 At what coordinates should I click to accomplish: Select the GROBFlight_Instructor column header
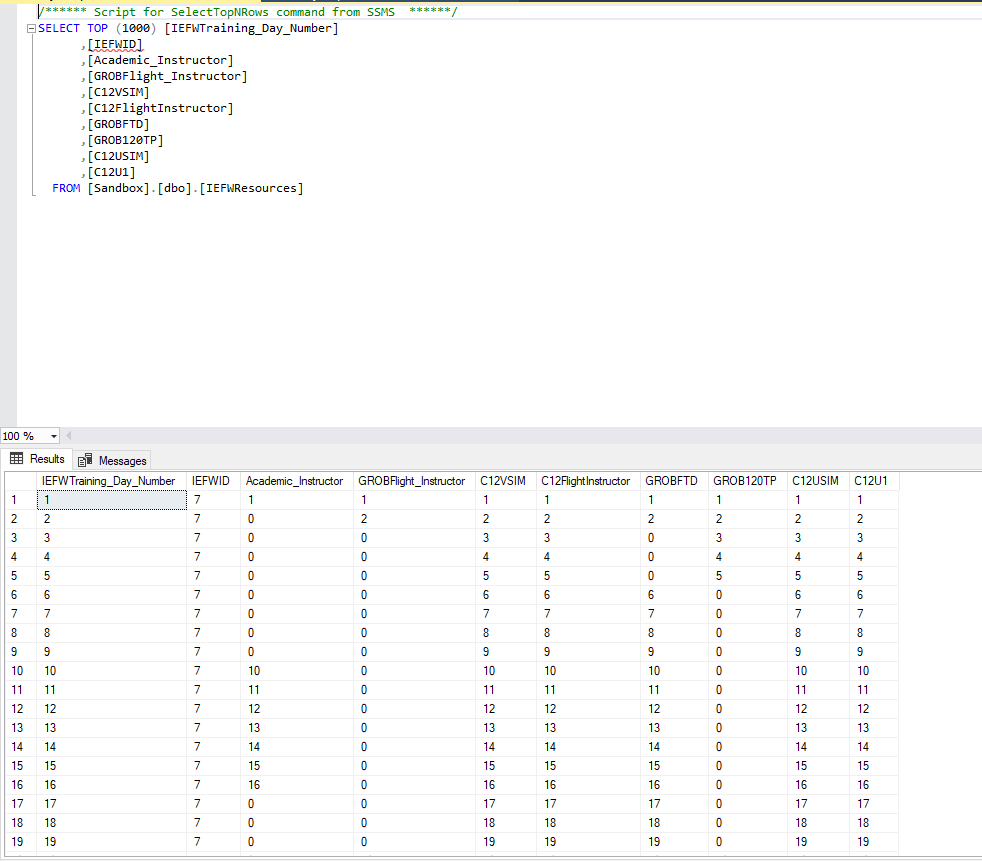click(414, 481)
